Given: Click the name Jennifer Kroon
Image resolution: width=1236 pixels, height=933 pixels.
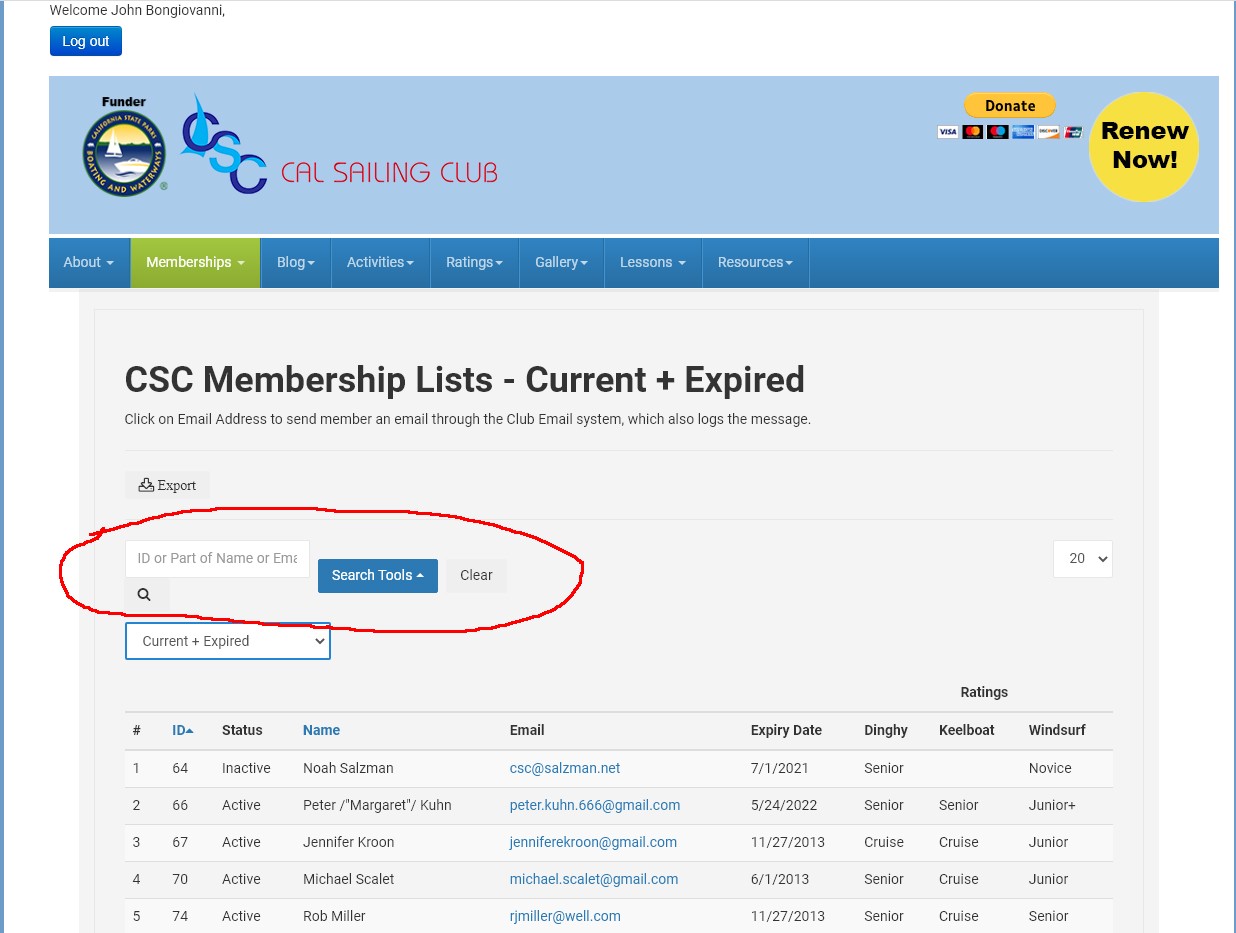Looking at the screenshot, I should click(348, 842).
